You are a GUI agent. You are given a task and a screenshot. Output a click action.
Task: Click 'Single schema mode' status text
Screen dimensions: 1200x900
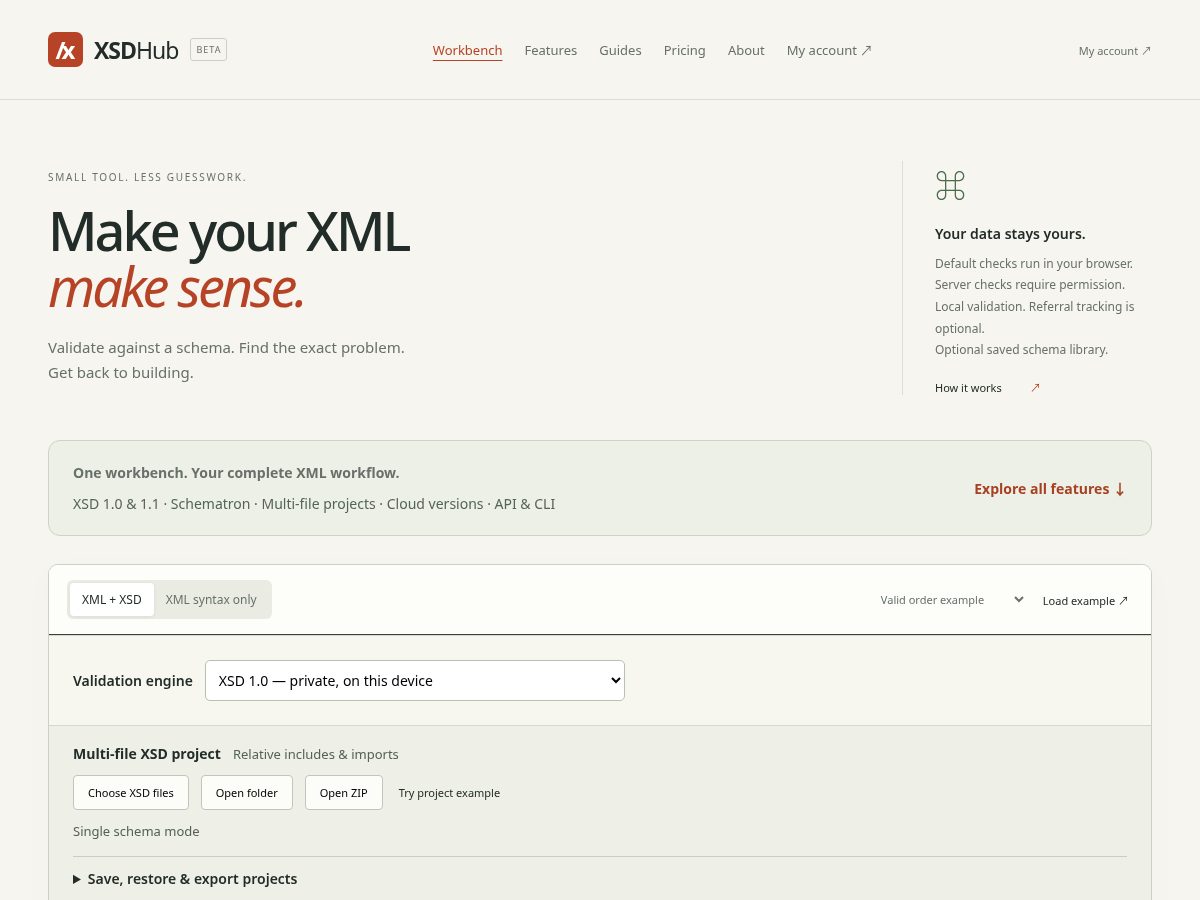pos(136,832)
